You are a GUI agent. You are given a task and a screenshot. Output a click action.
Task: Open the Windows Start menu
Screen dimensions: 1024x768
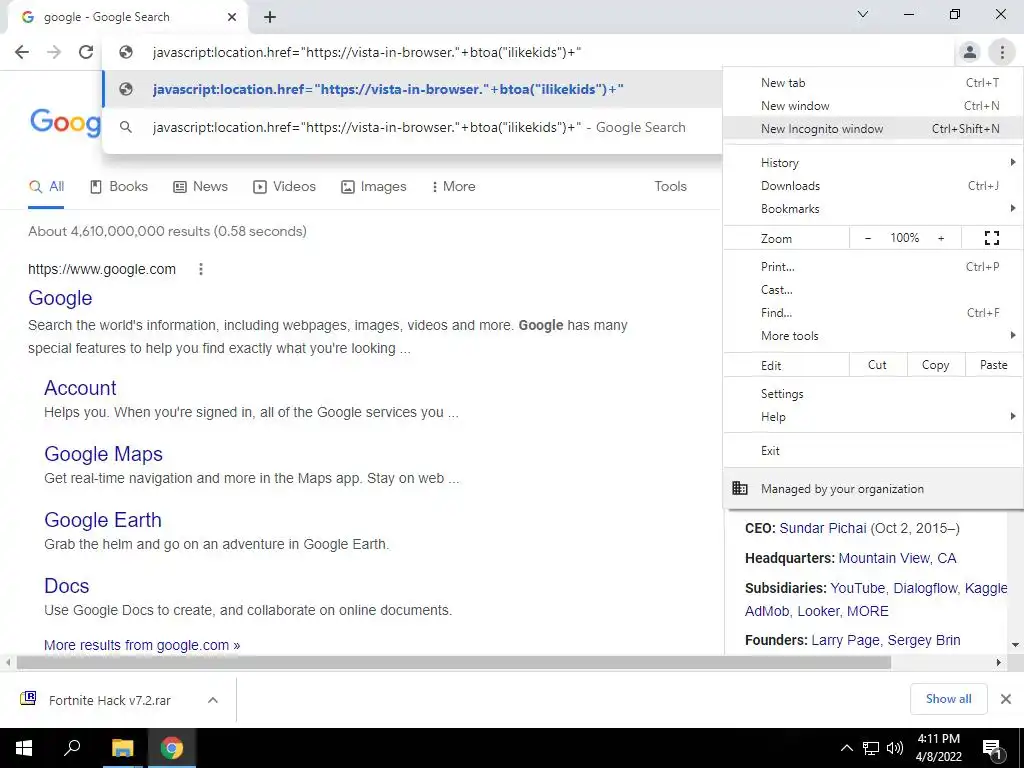(x=24, y=748)
